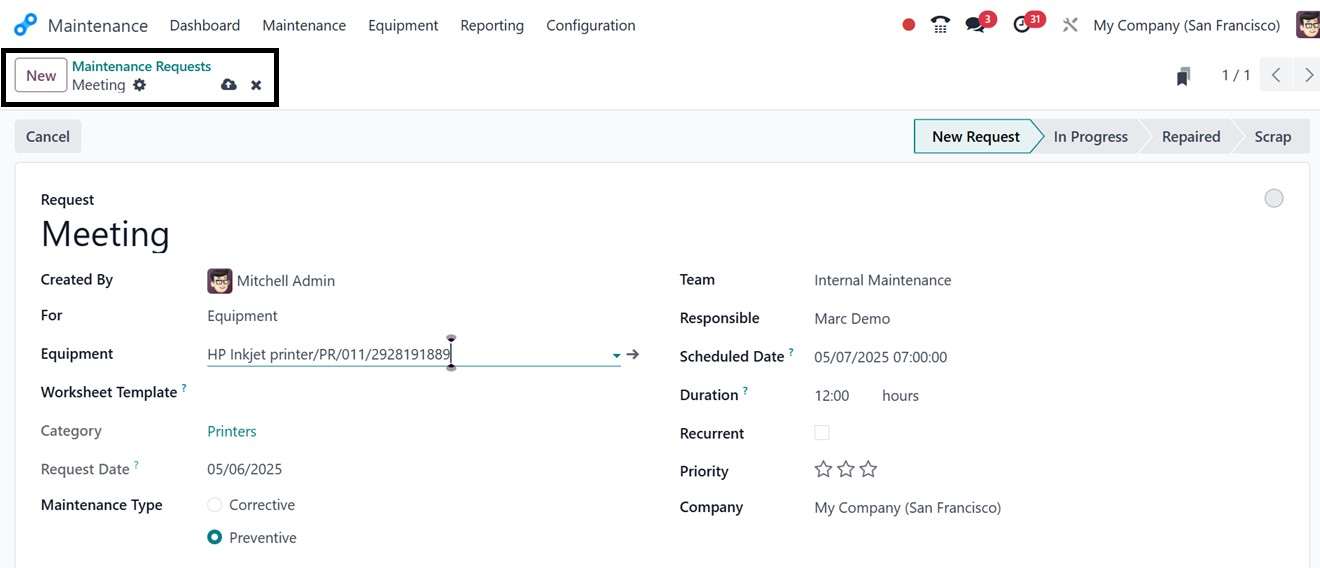The width and height of the screenshot is (1320, 568).
Task: Select the Corrective maintenance type
Action: click(x=215, y=505)
